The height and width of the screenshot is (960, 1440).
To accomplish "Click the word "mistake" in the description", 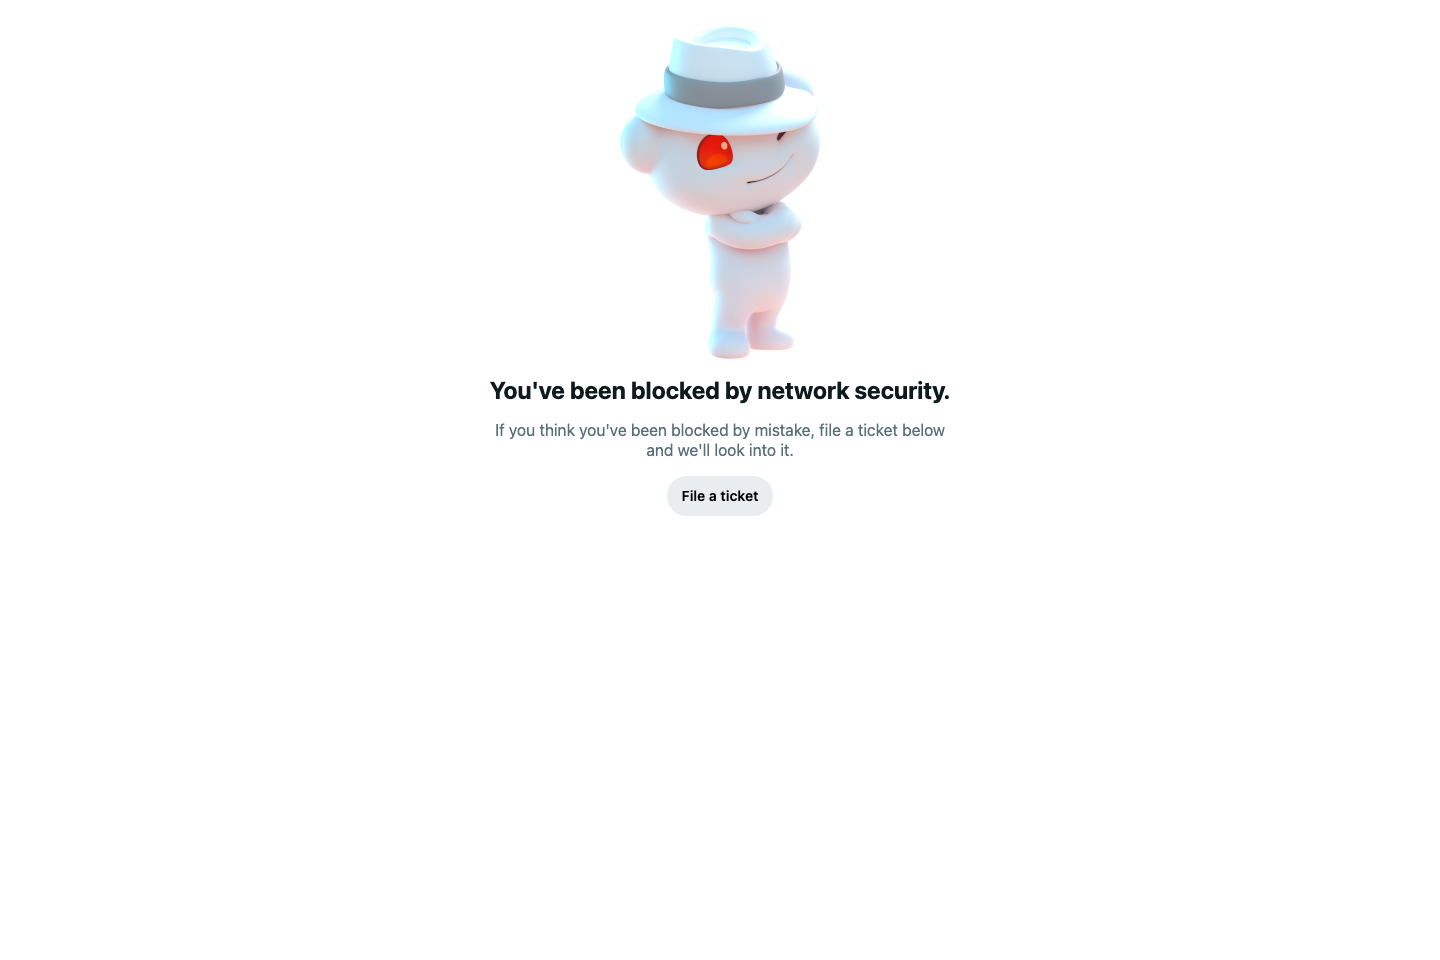I will [x=783, y=430].
